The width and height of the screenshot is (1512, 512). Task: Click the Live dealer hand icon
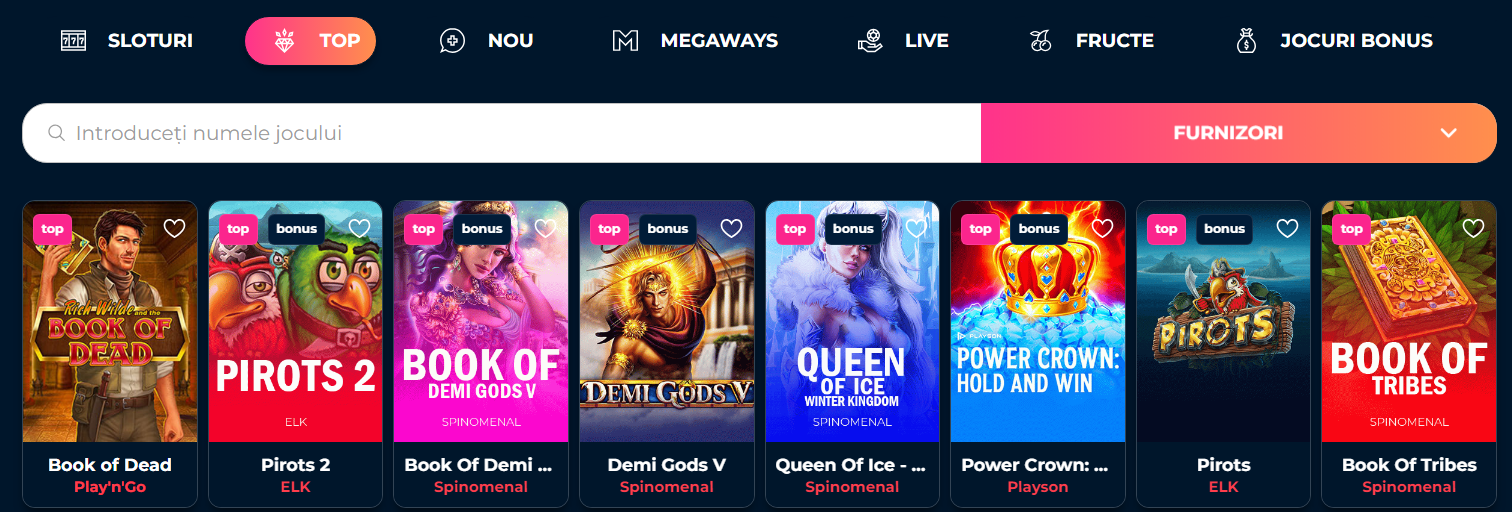coord(871,41)
